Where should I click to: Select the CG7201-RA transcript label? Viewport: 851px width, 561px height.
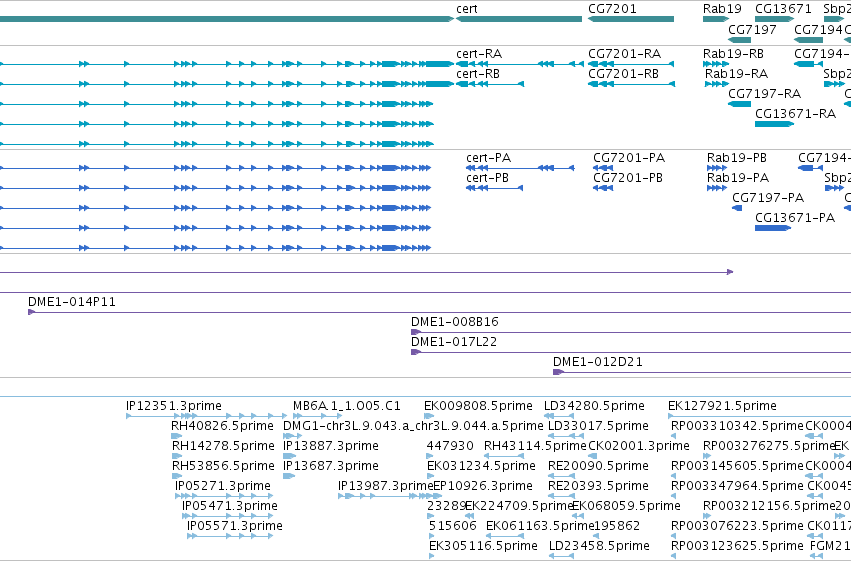(x=625, y=54)
